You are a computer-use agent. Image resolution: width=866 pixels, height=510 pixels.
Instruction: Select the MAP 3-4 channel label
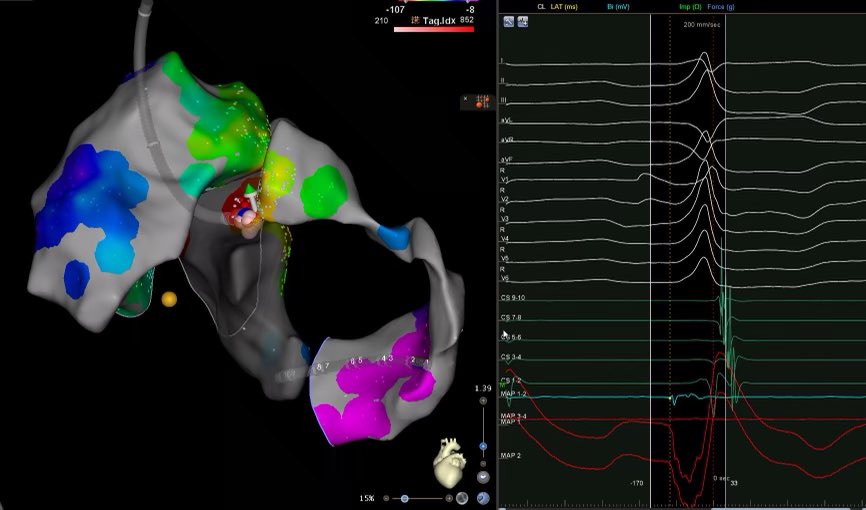coord(513,416)
